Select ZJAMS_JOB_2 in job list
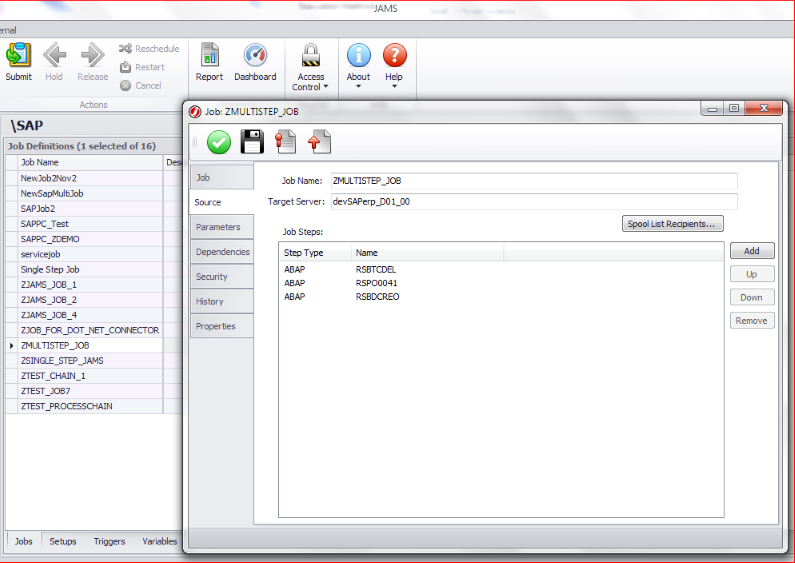The width and height of the screenshot is (795, 563). coord(90,300)
